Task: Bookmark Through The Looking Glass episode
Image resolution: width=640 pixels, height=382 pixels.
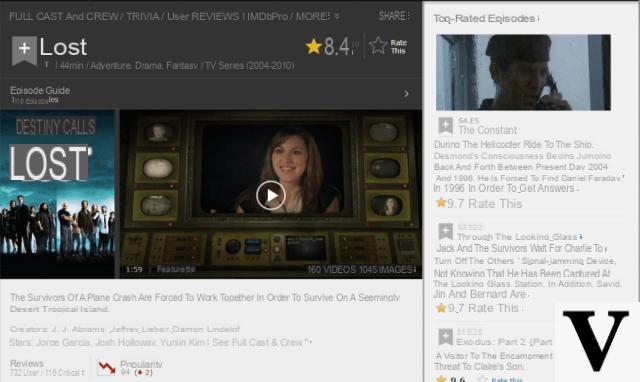Action: [445, 231]
